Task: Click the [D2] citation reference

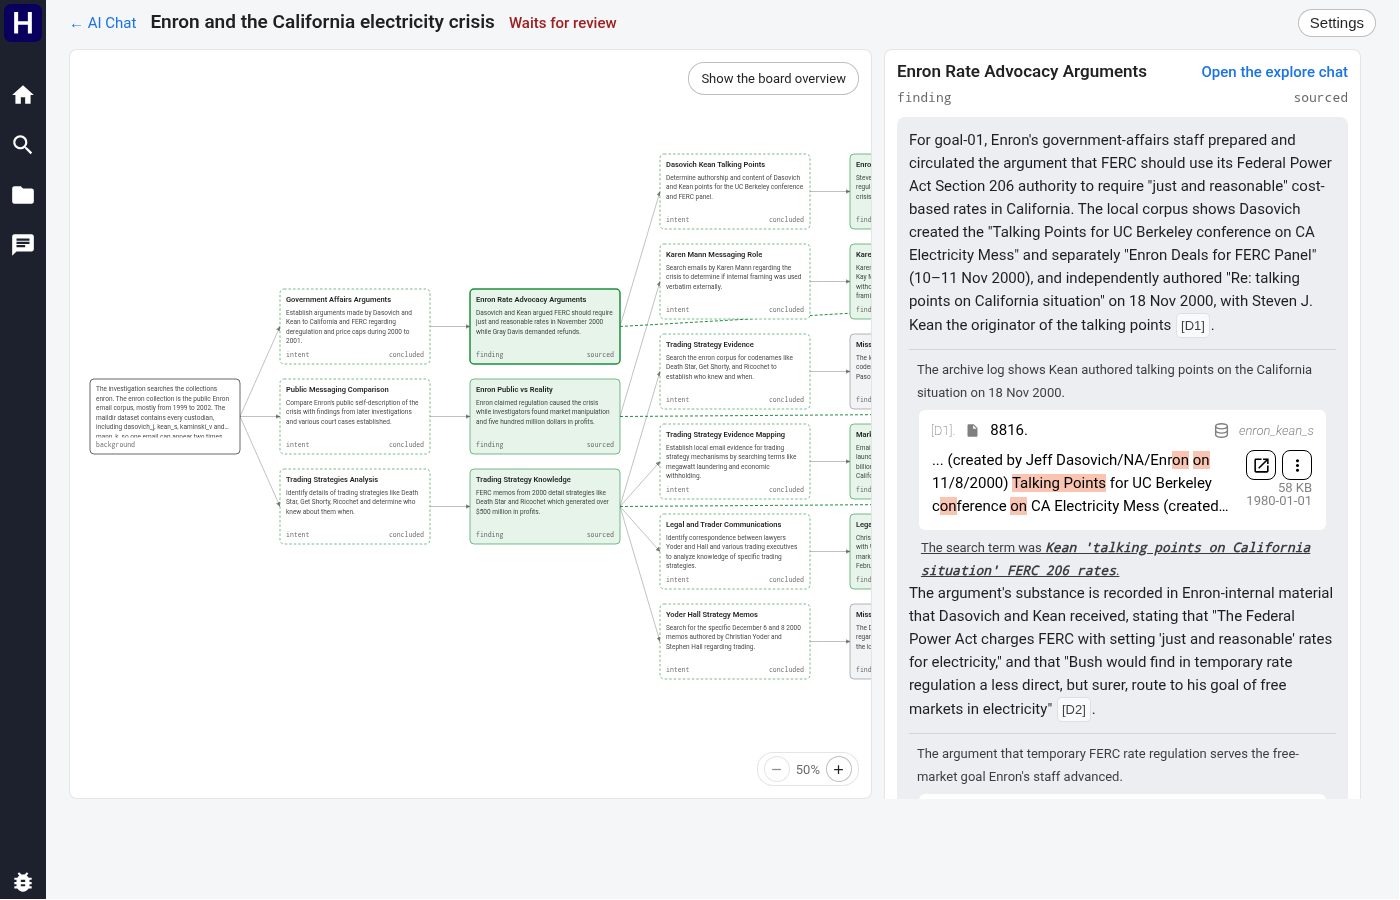Action: pos(1073,709)
